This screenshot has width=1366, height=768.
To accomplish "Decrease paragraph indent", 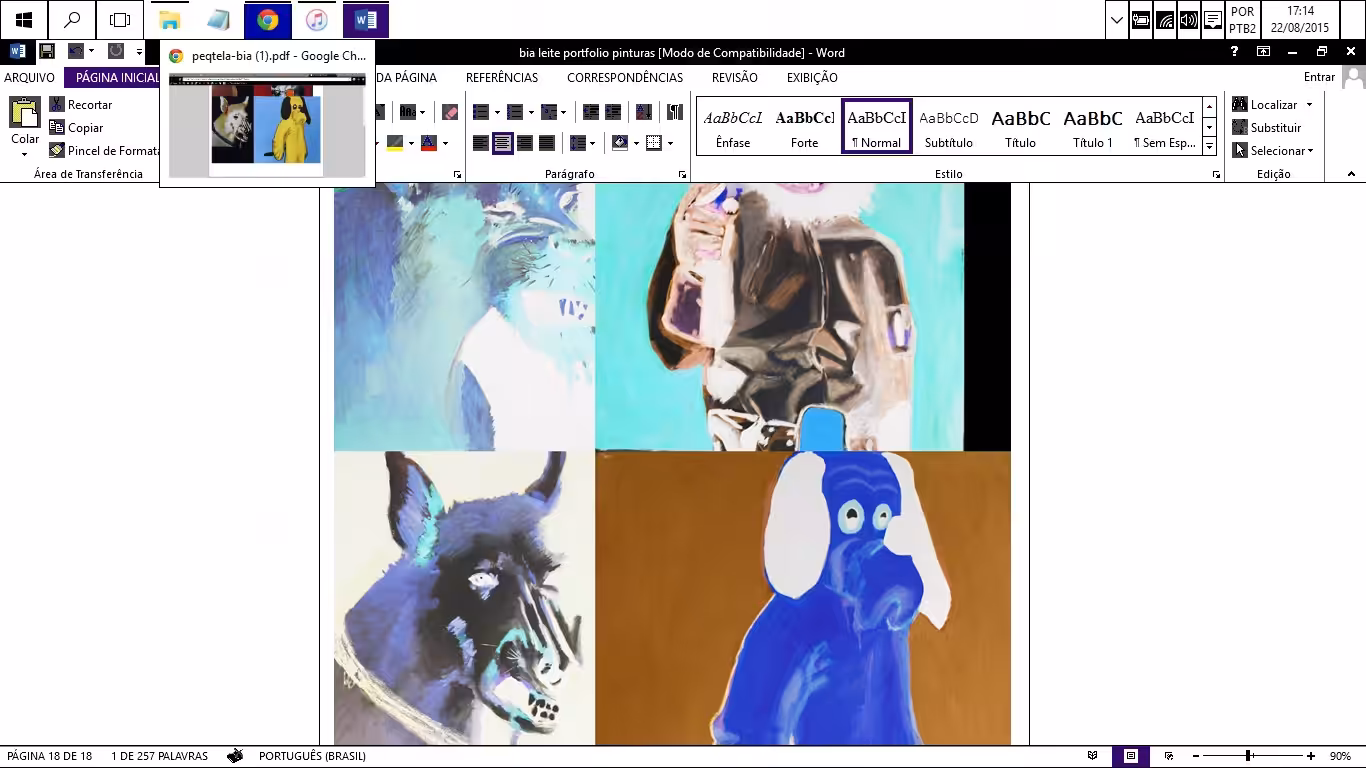I will (591, 112).
